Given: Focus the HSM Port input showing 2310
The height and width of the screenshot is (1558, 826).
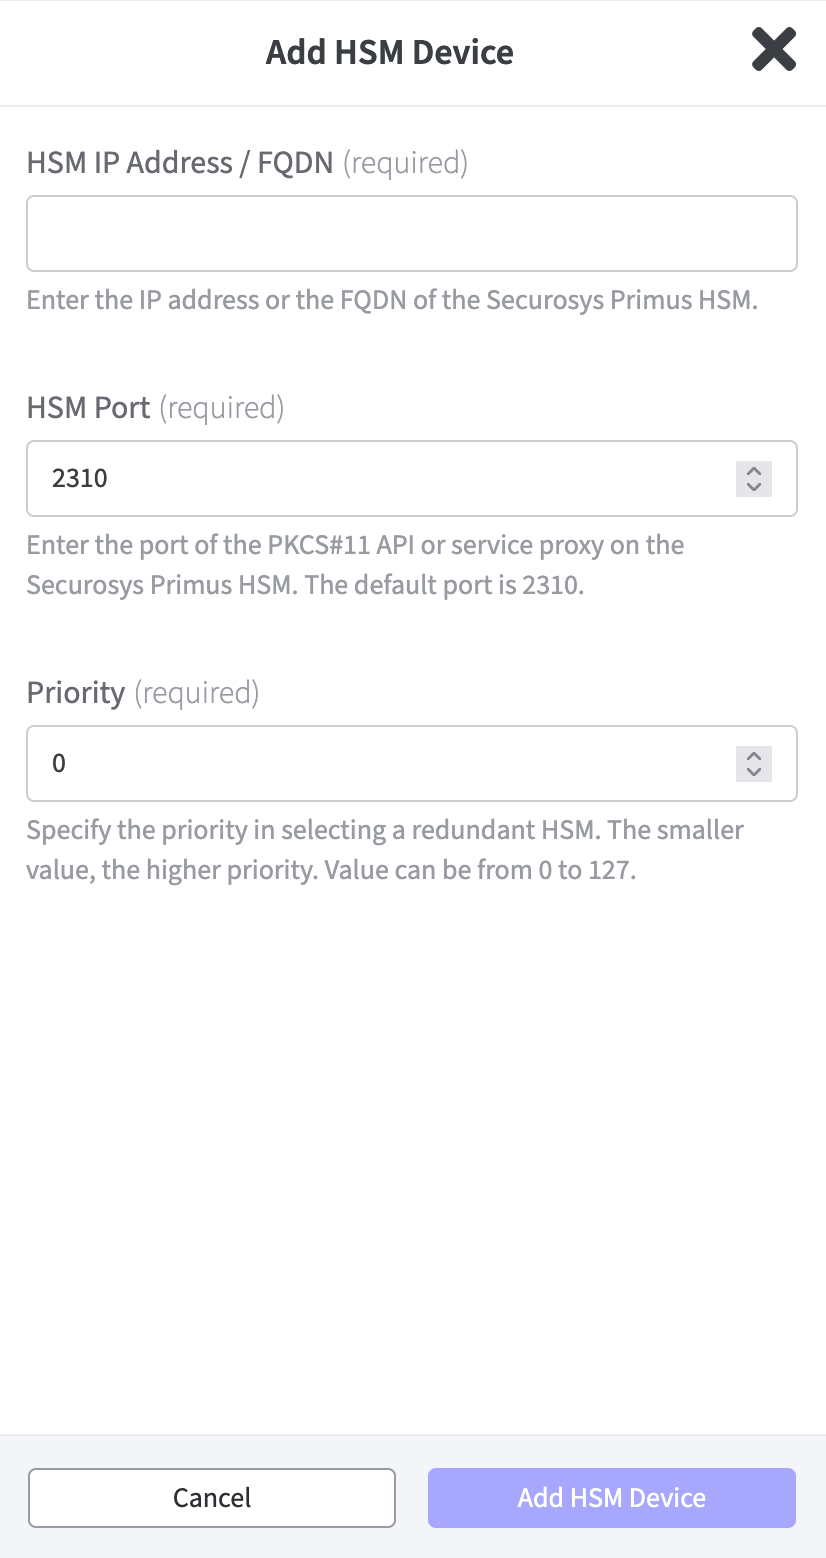Looking at the screenshot, I should pyautogui.click(x=380, y=478).
